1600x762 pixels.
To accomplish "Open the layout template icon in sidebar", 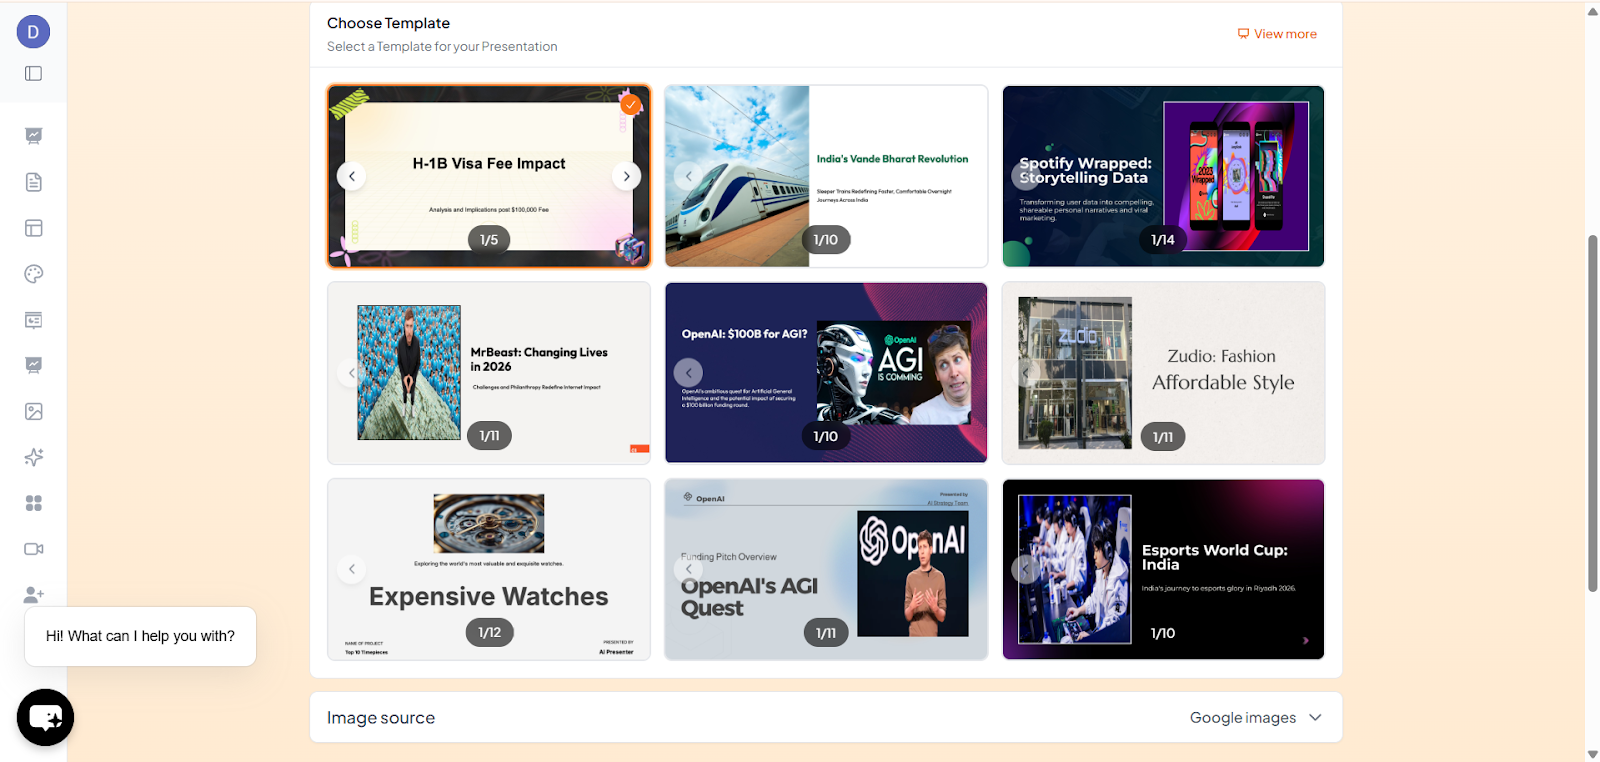I will pos(33,228).
